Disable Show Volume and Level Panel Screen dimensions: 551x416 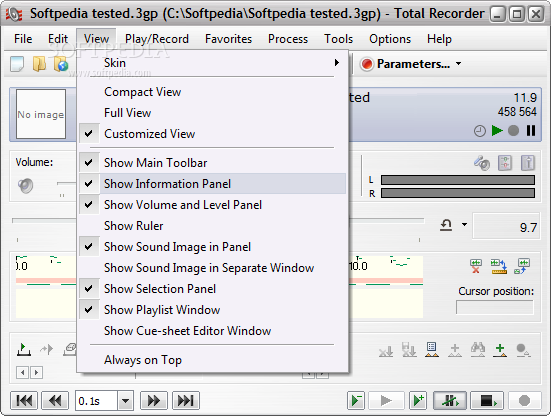pyautogui.click(x=212, y=205)
